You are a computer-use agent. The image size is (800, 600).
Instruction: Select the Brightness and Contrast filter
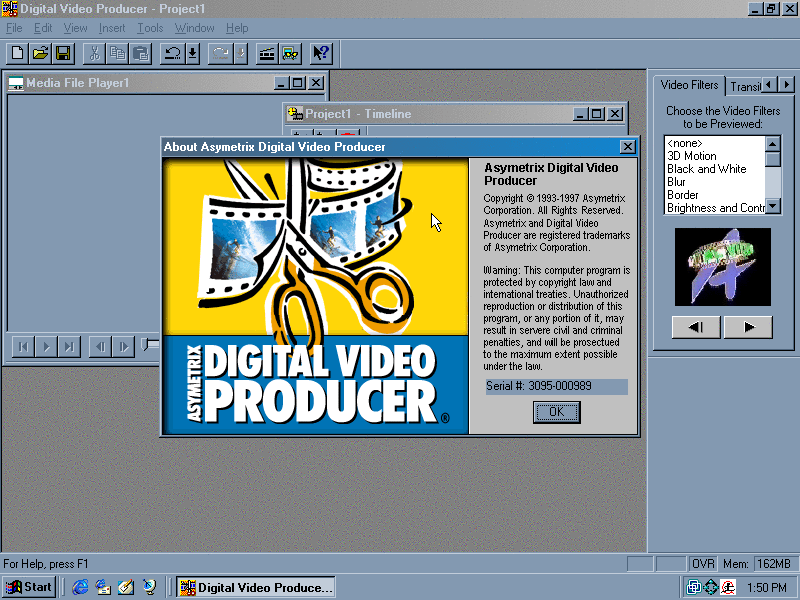click(x=715, y=208)
